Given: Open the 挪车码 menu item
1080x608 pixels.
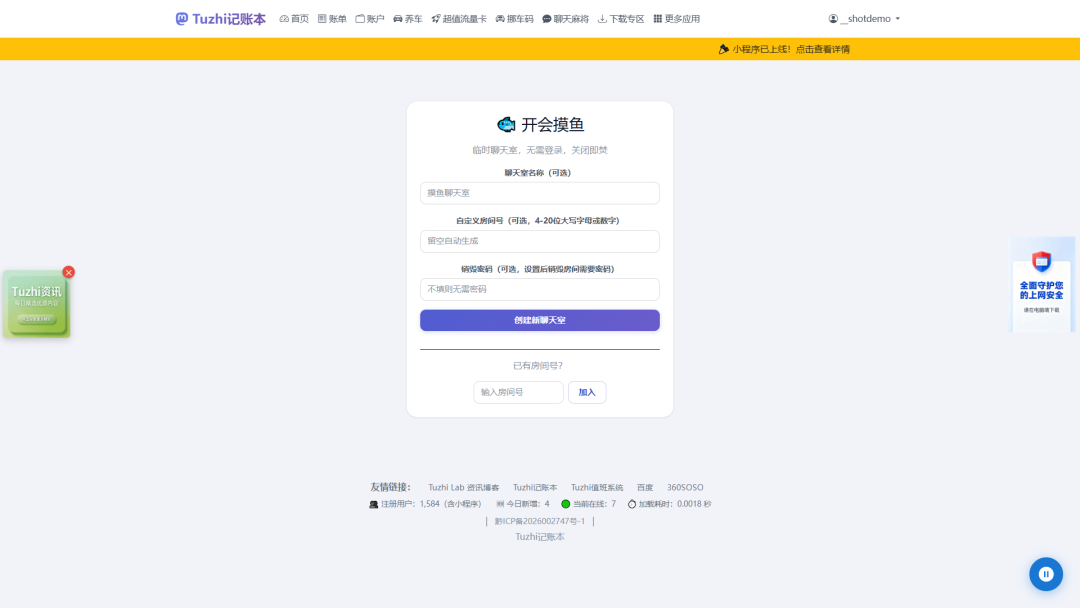Looking at the screenshot, I should pyautogui.click(x=515, y=19).
